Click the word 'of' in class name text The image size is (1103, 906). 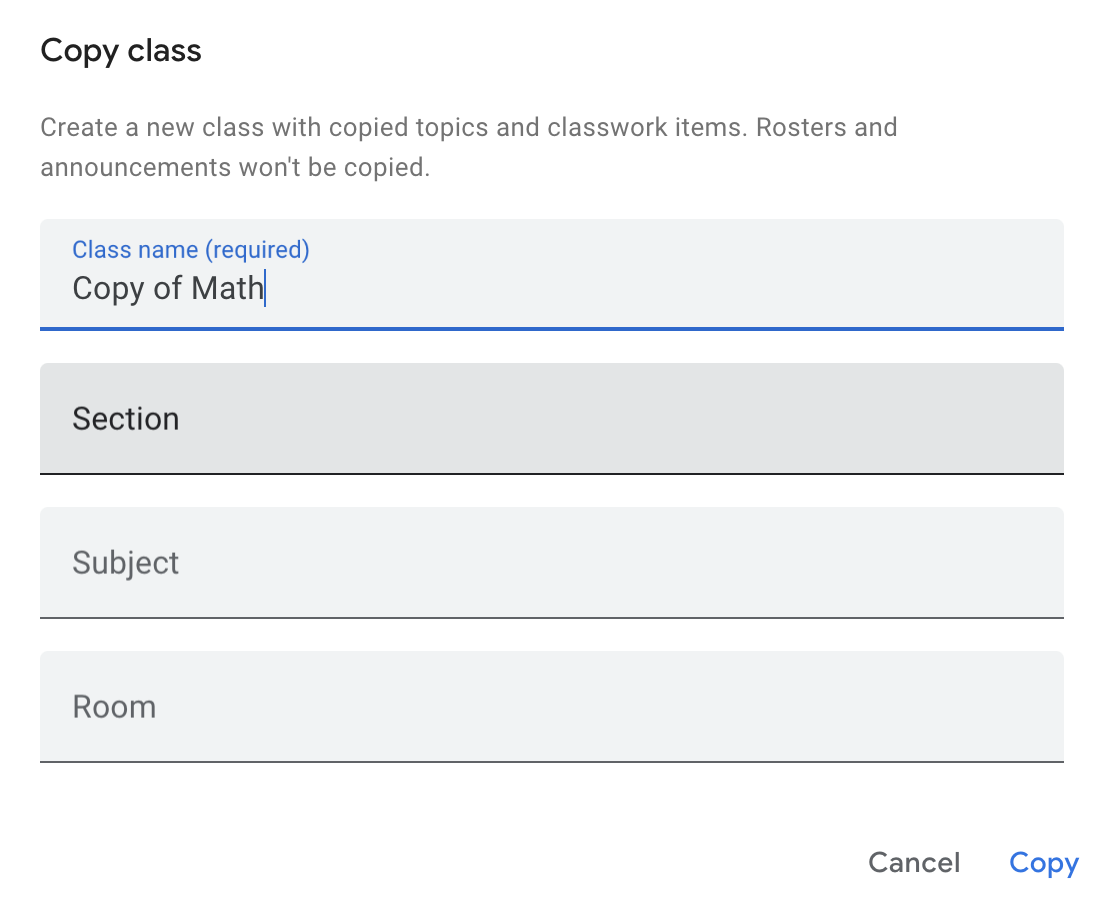168,288
